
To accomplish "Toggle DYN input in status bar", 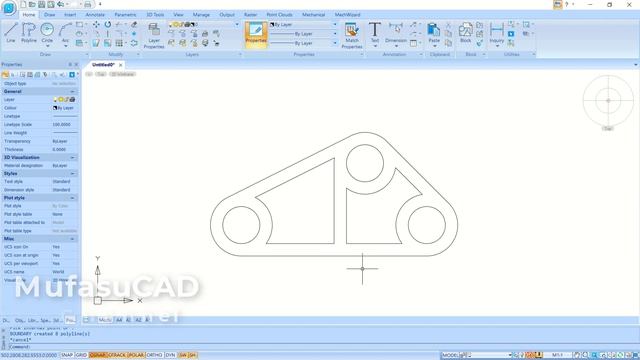I will (x=170, y=355).
